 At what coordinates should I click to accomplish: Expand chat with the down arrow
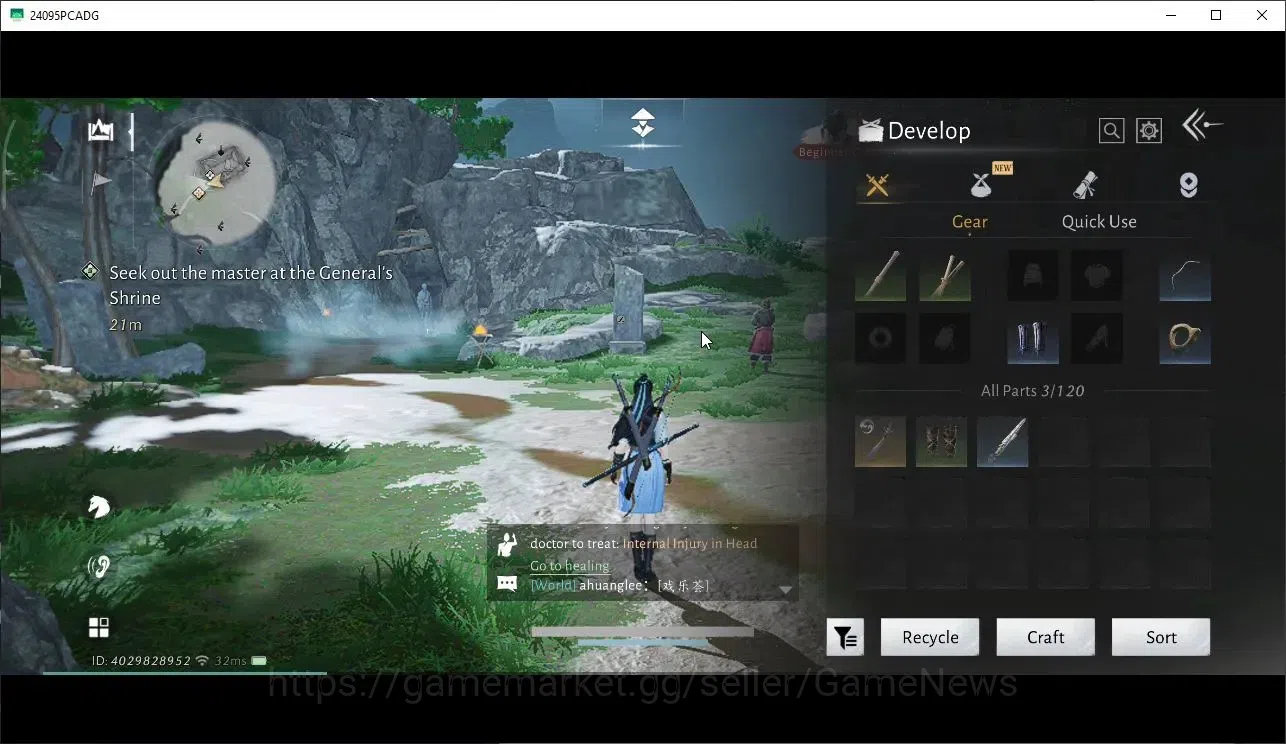786,590
